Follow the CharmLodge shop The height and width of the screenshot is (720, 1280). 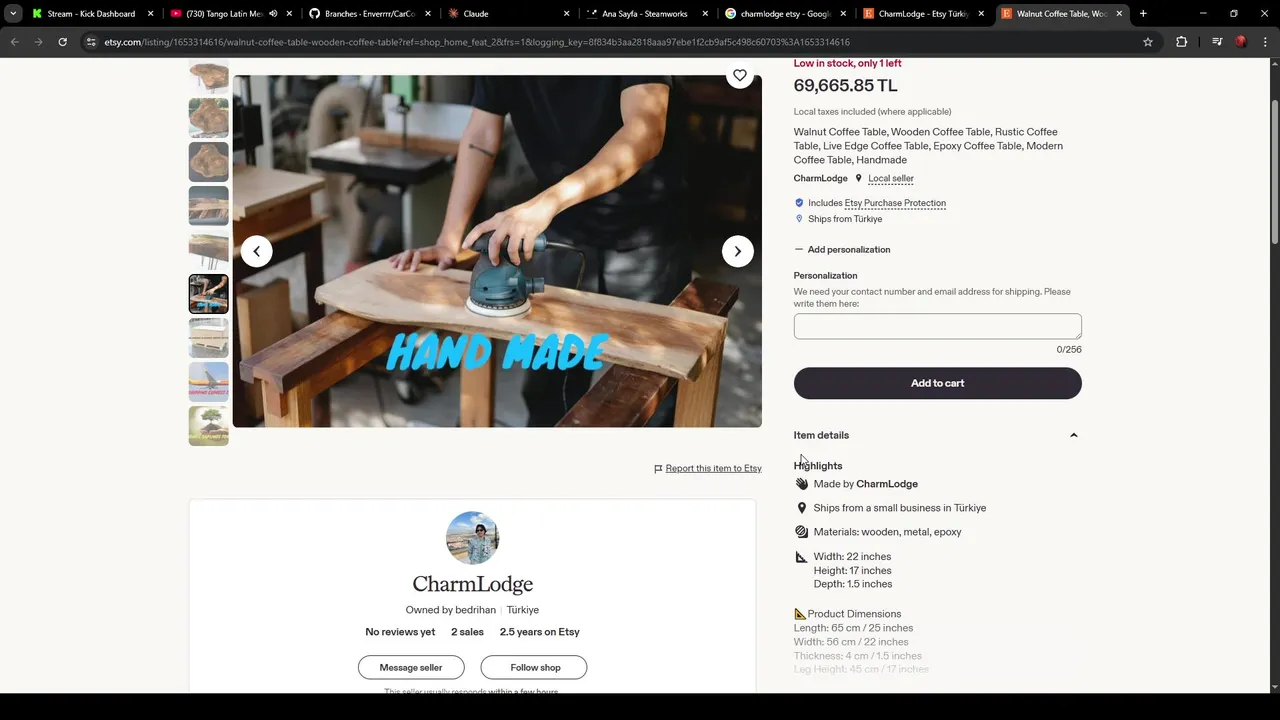point(535,667)
